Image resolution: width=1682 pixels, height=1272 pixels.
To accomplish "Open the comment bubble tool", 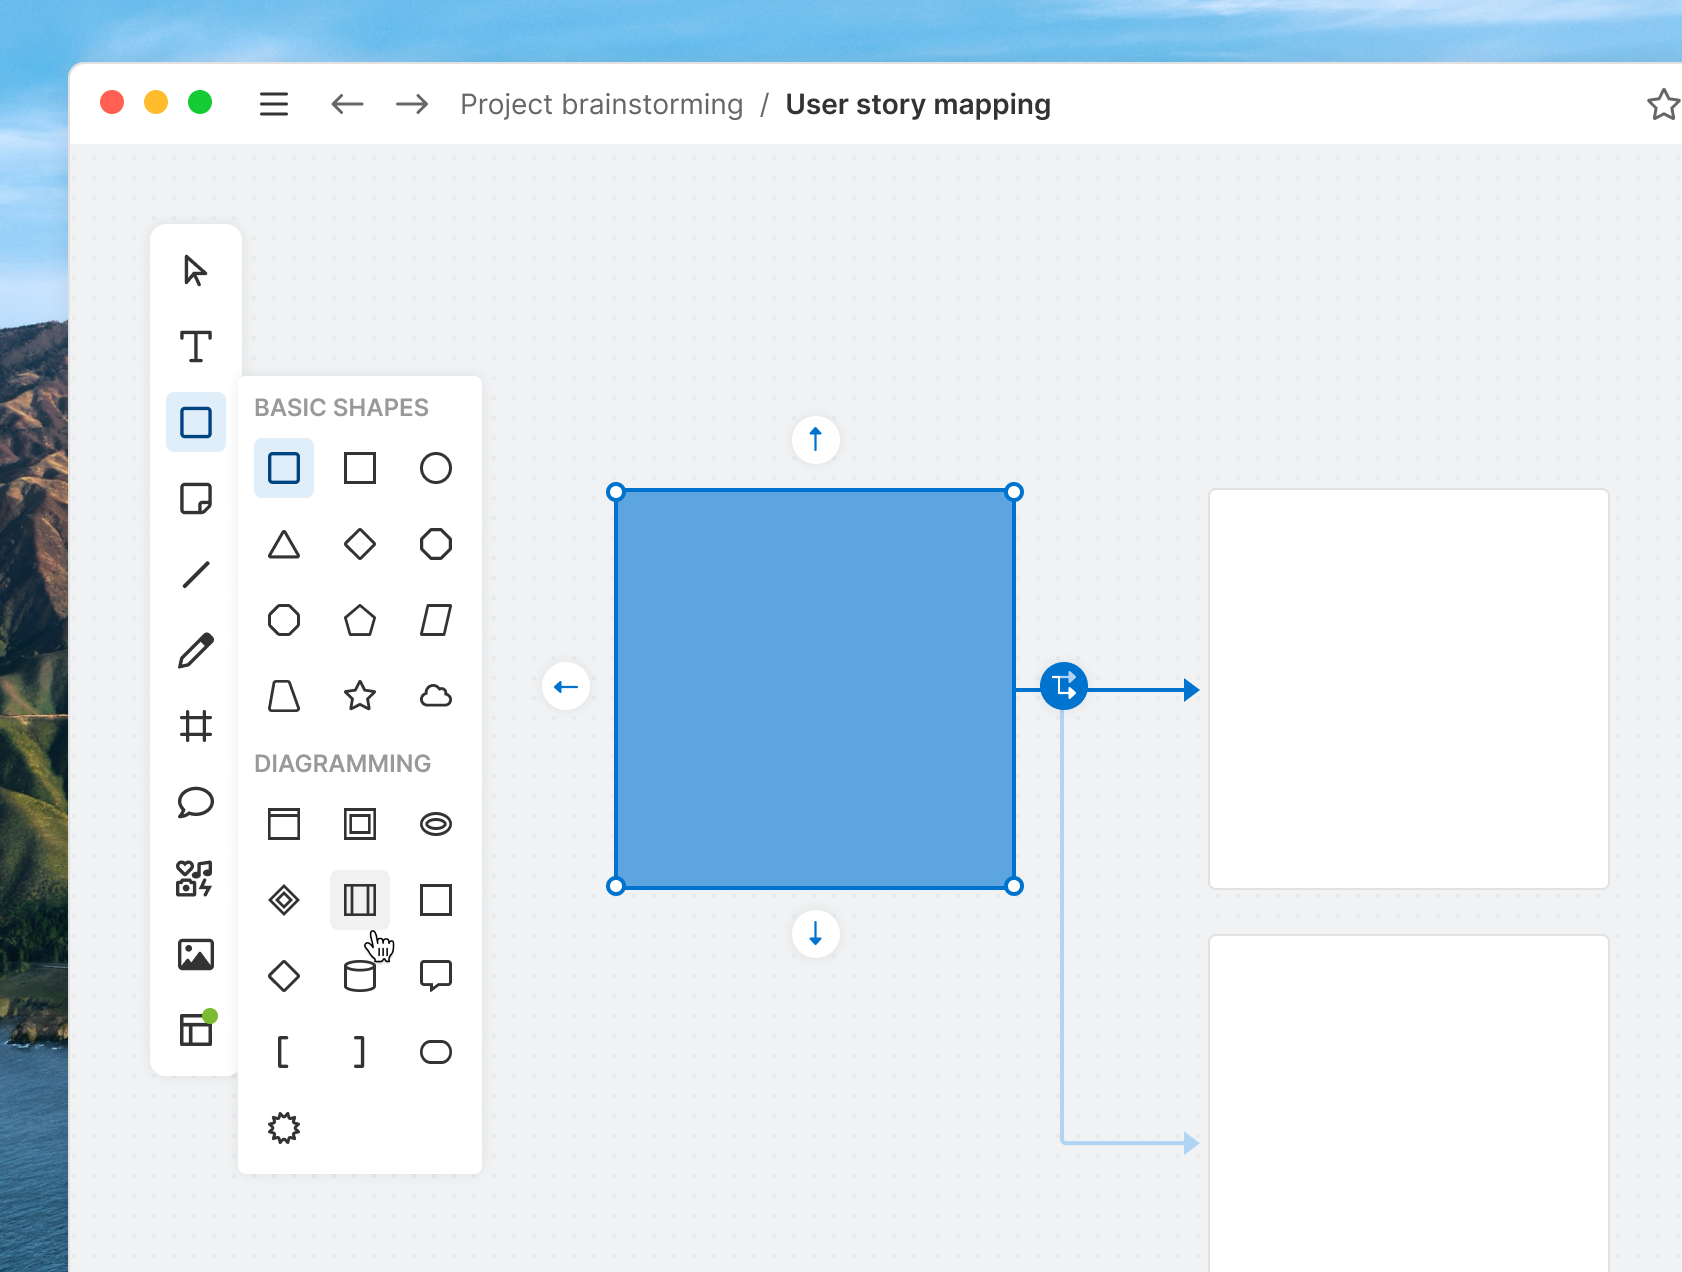I will 195,802.
